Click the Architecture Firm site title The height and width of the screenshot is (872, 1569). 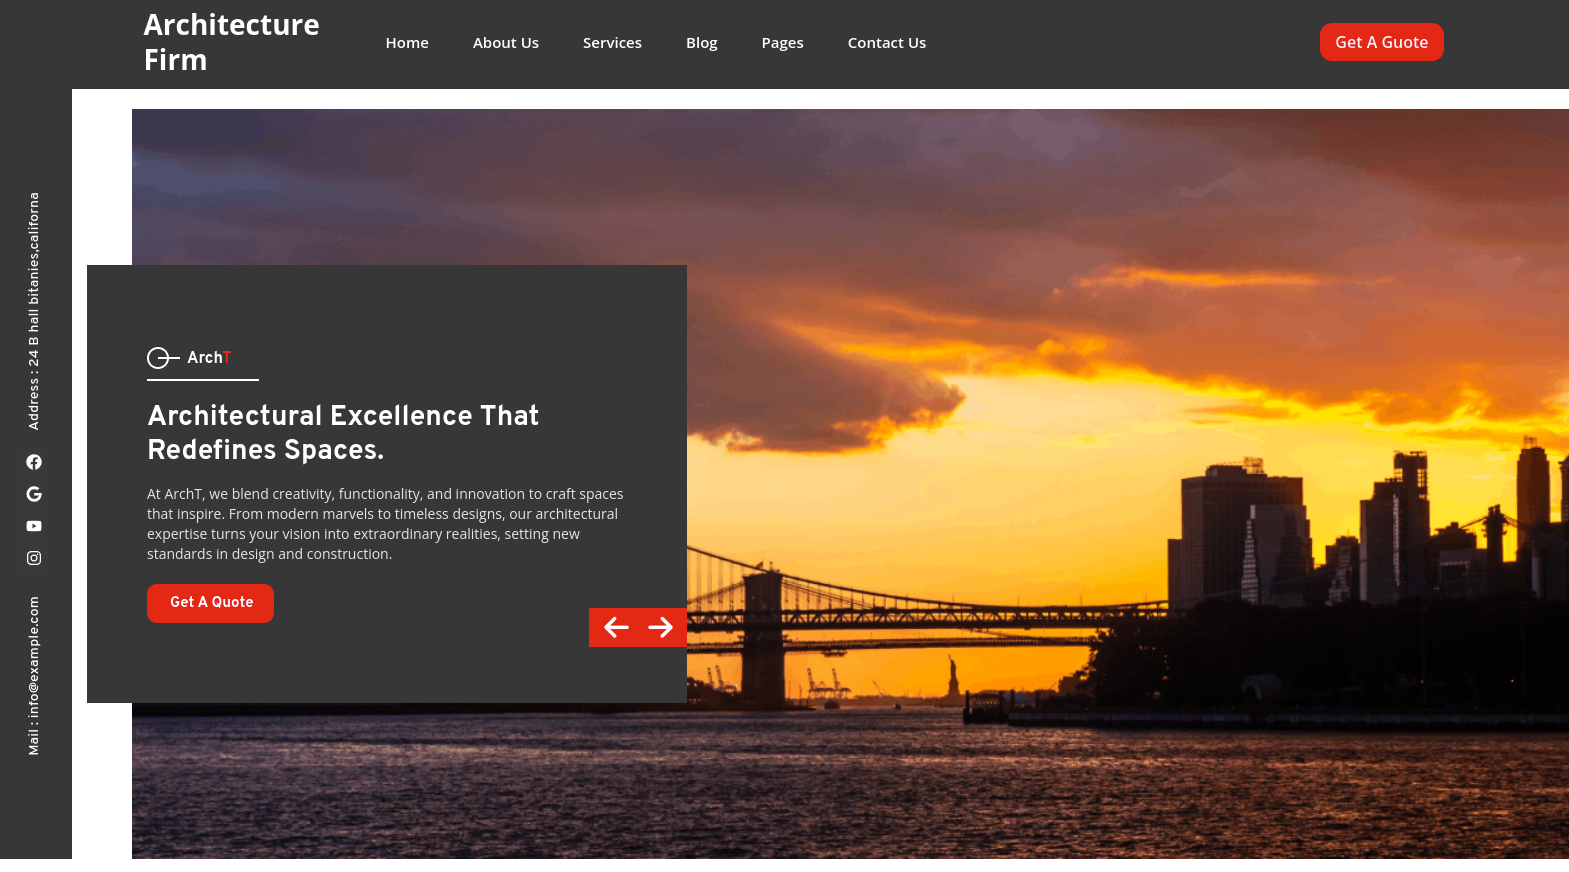[232, 42]
